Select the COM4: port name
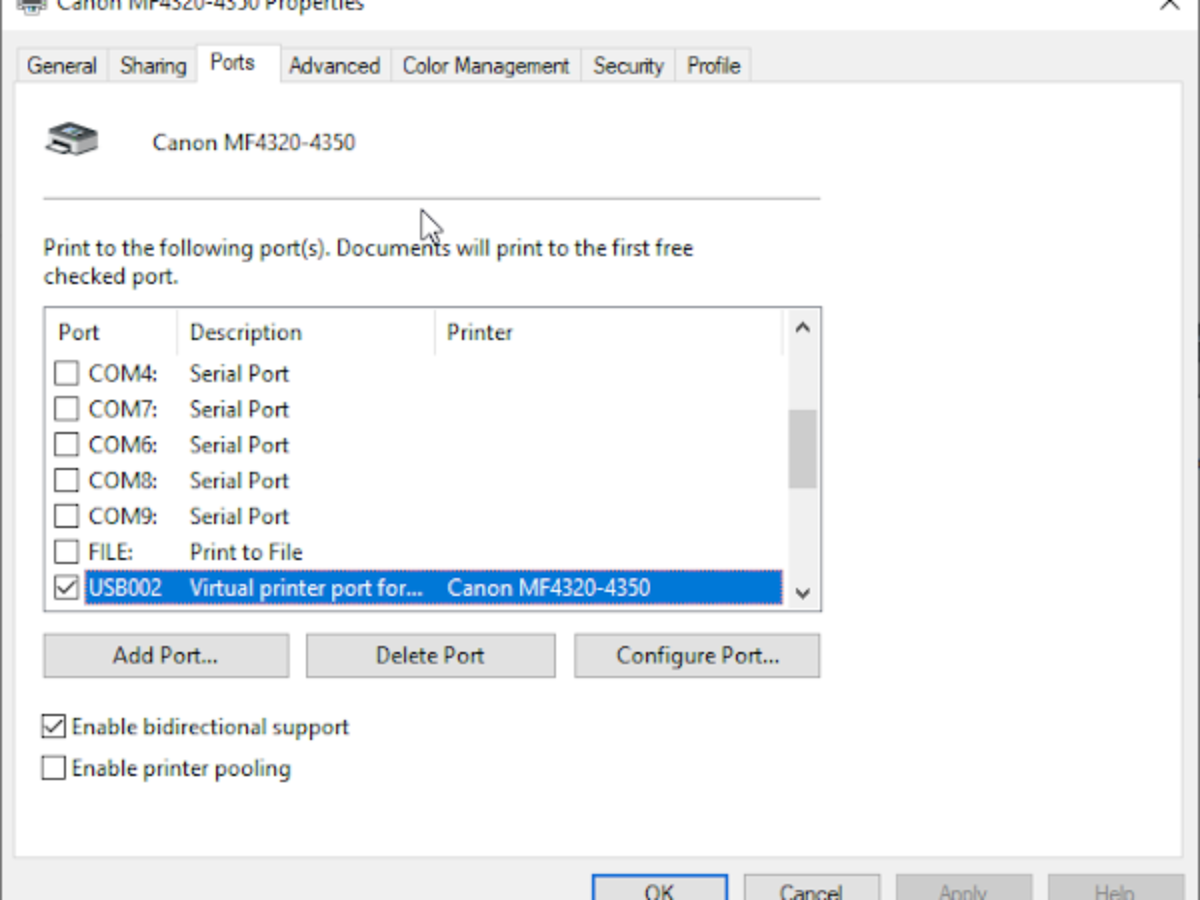1200x900 pixels. 123,374
